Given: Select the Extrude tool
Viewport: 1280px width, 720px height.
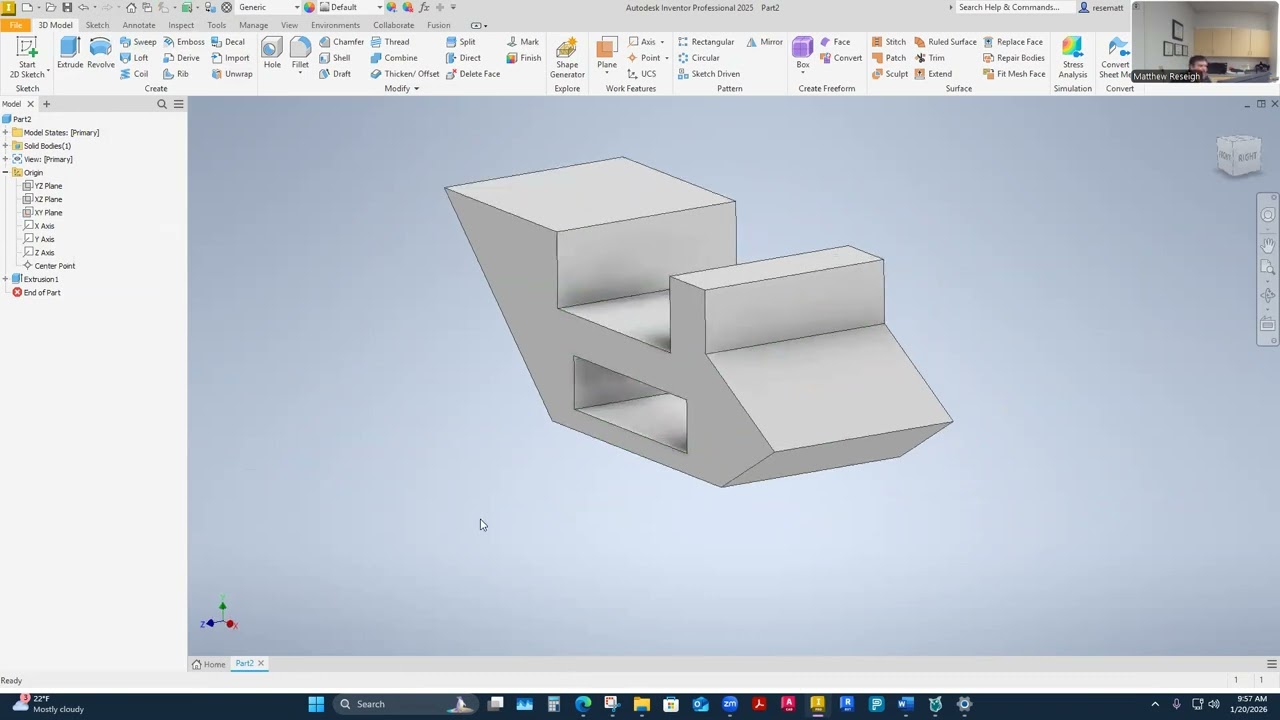Looking at the screenshot, I should [x=70, y=53].
